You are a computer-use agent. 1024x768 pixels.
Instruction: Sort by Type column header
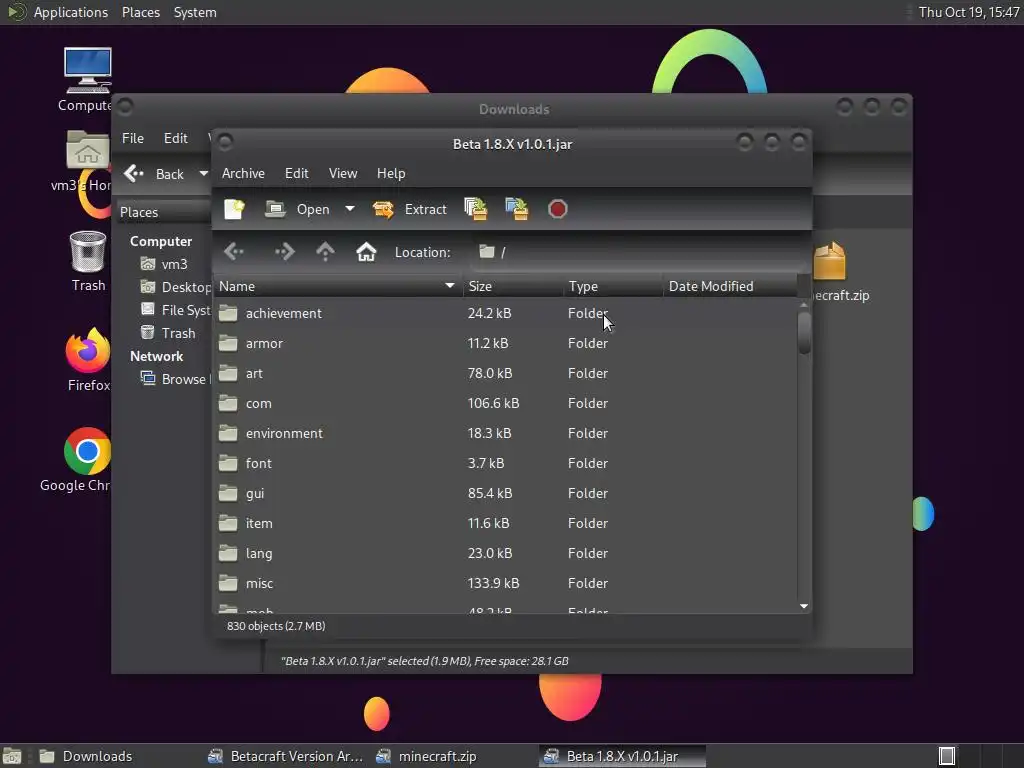[614, 286]
